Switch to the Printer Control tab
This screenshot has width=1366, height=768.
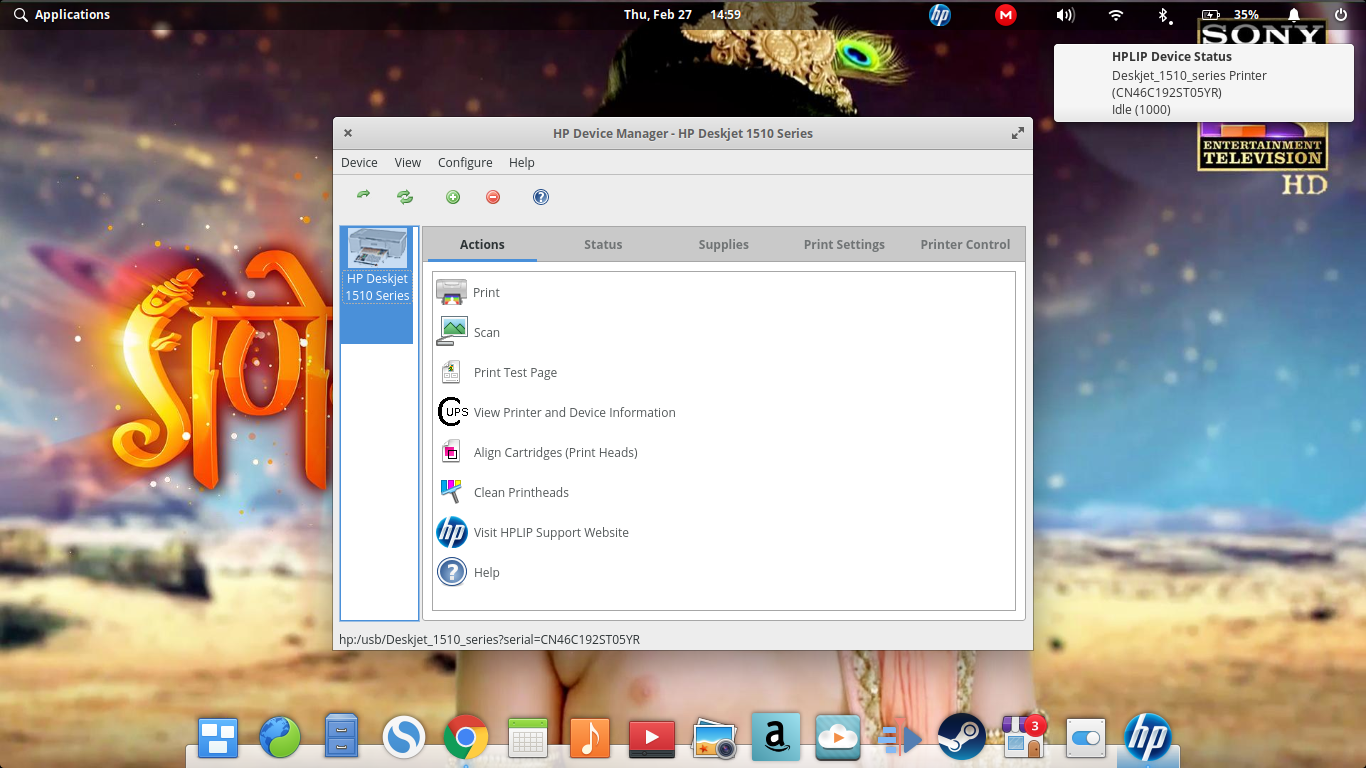(964, 244)
